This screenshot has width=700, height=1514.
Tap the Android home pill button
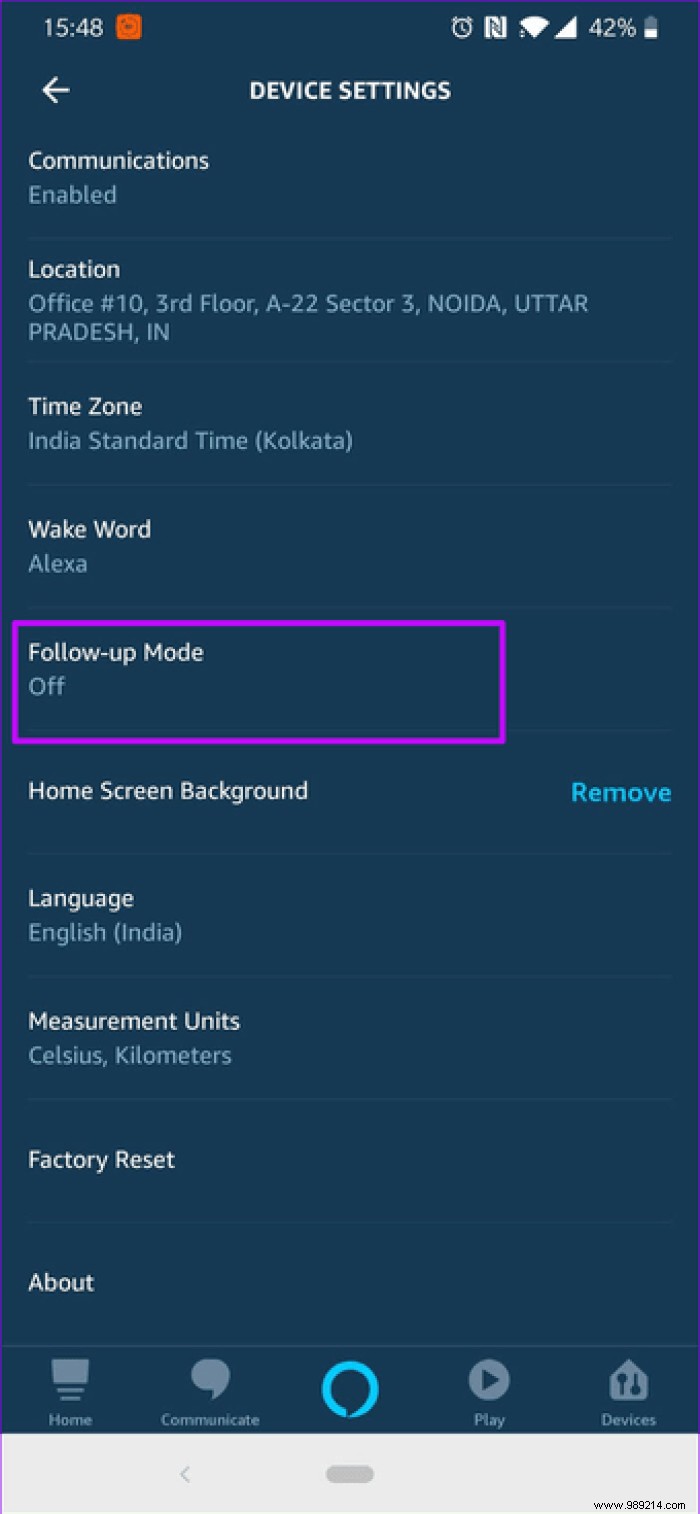[350, 1474]
